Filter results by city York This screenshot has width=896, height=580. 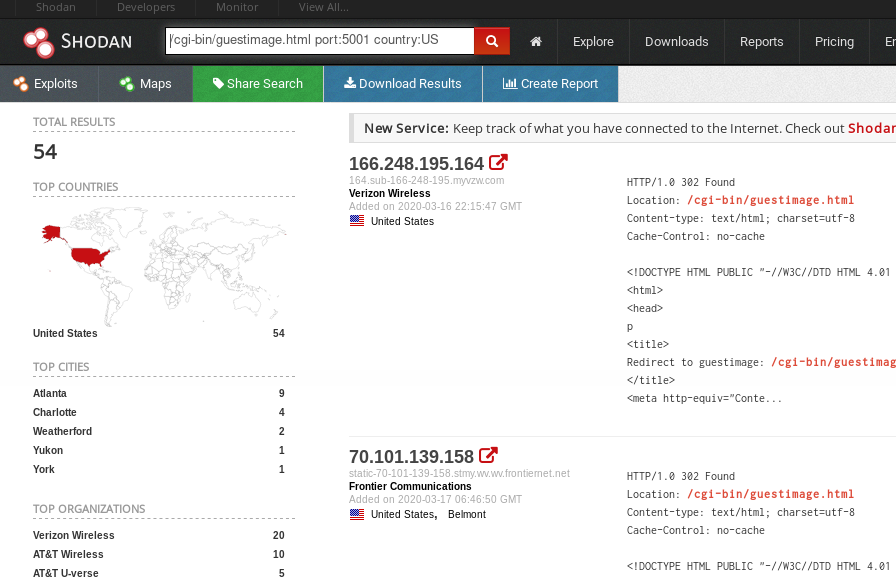[44, 469]
